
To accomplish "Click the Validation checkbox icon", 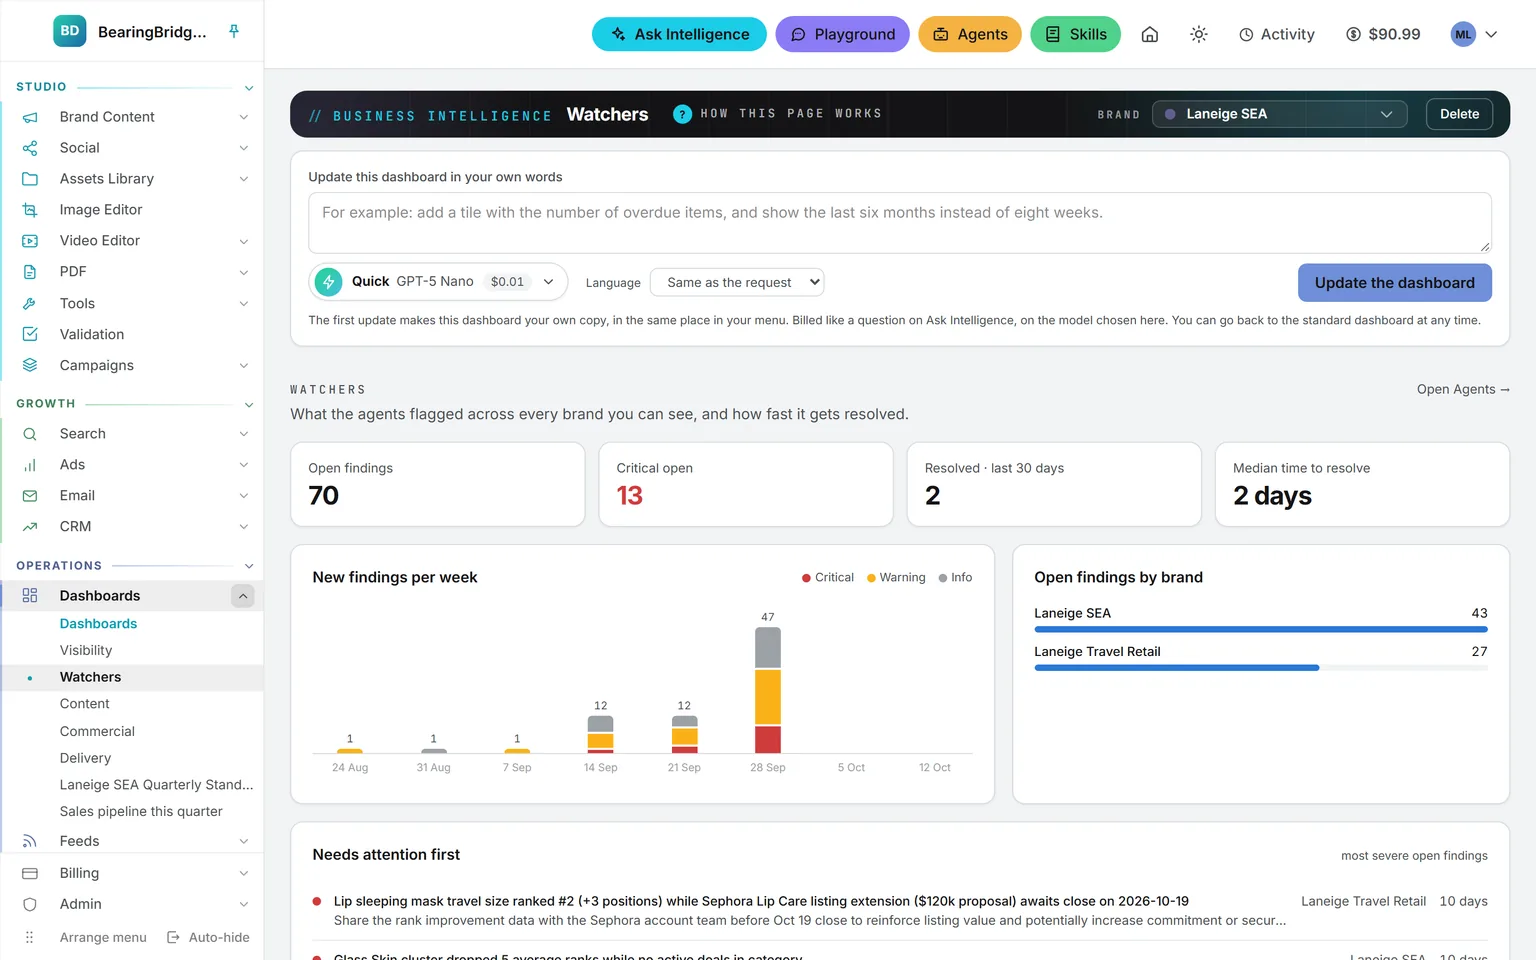I will [x=30, y=334].
